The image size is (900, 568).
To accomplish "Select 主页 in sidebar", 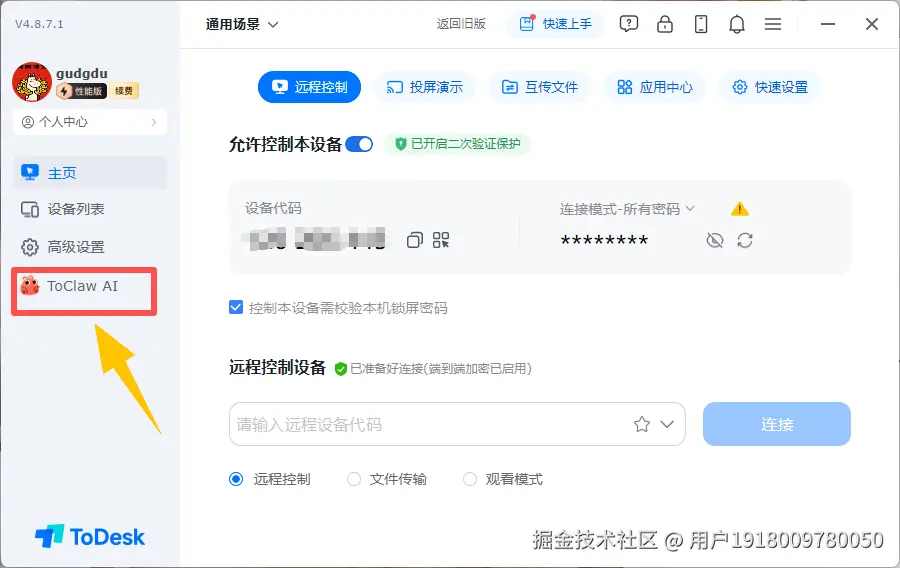I will click(x=90, y=173).
